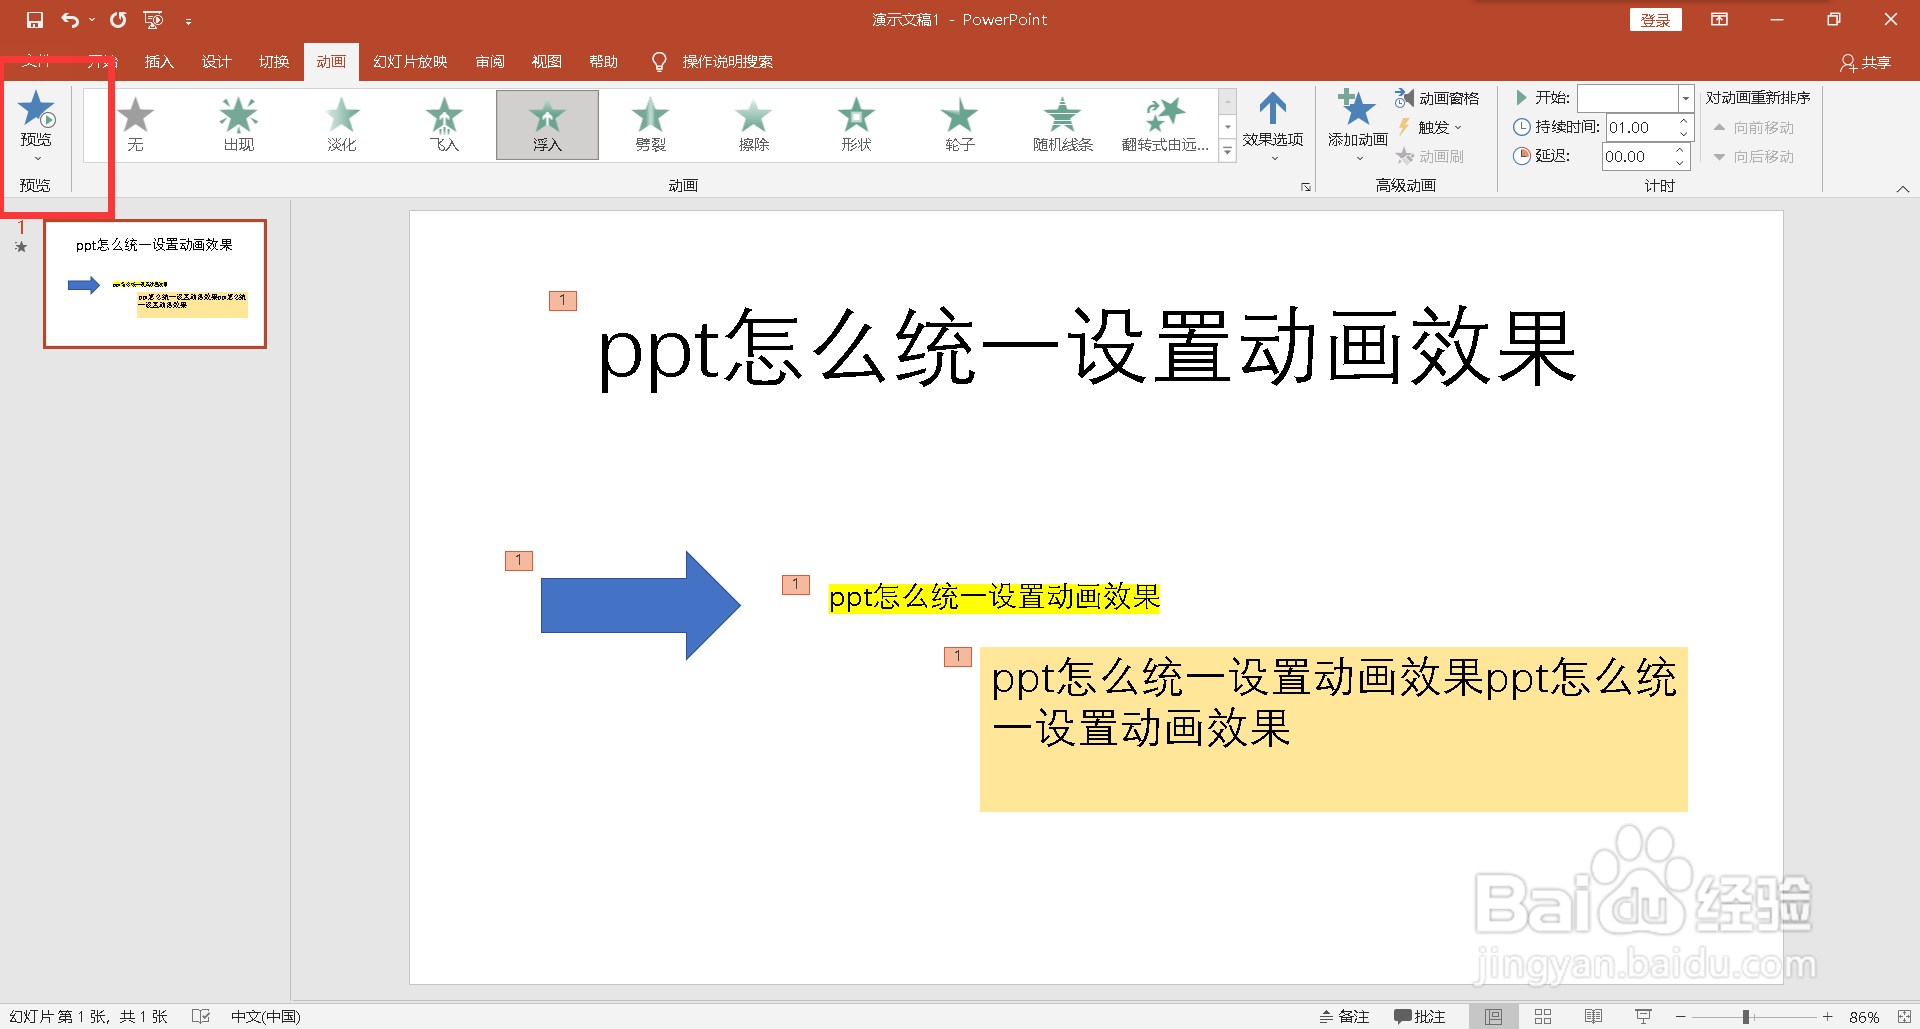1920x1029 pixels.
Task: Start slideshow from status bar icon
Action: point(1643,1016)
